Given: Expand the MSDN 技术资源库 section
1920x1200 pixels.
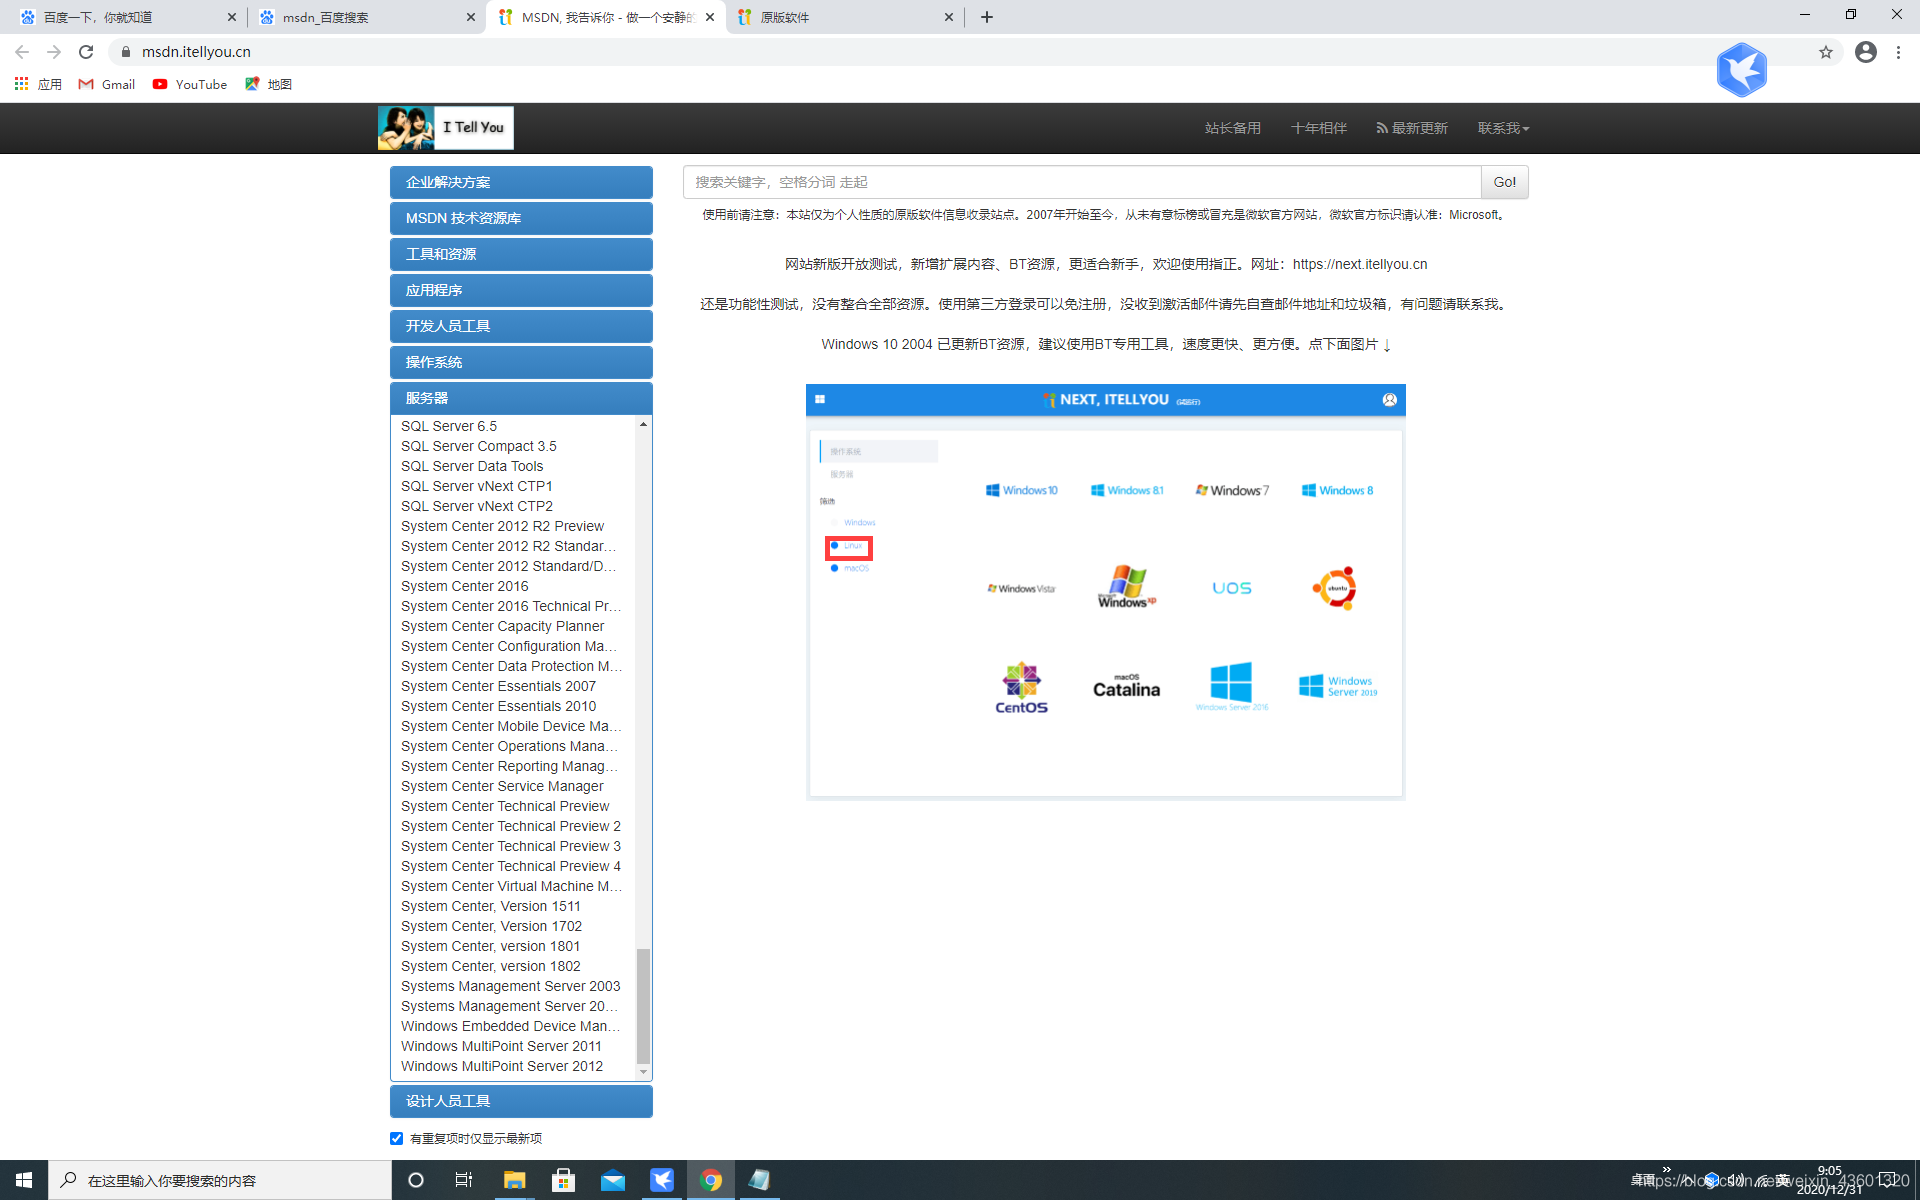Looking at the screenshot, I should [521, 218].
